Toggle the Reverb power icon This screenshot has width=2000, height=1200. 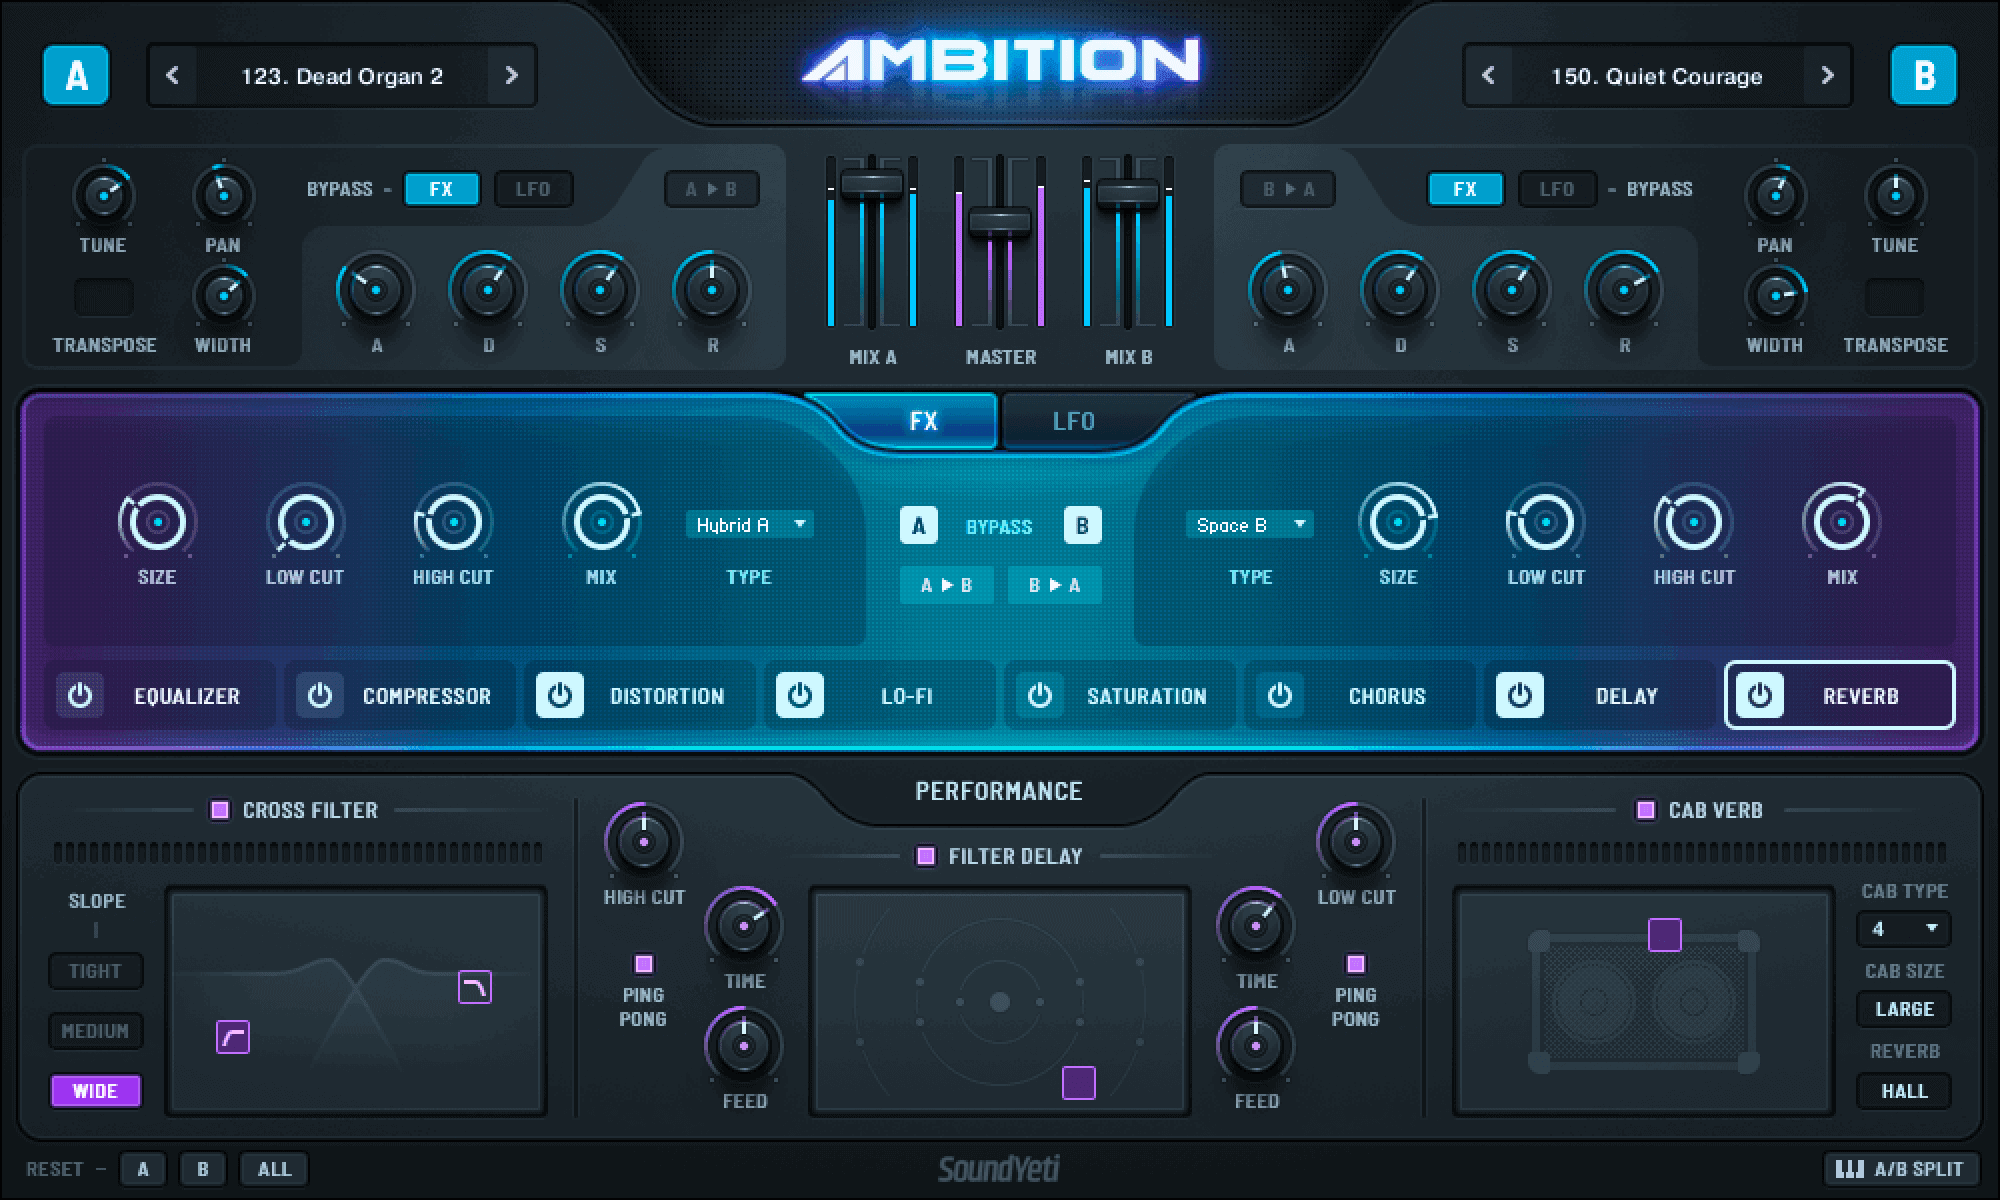tap(1760, 695)
